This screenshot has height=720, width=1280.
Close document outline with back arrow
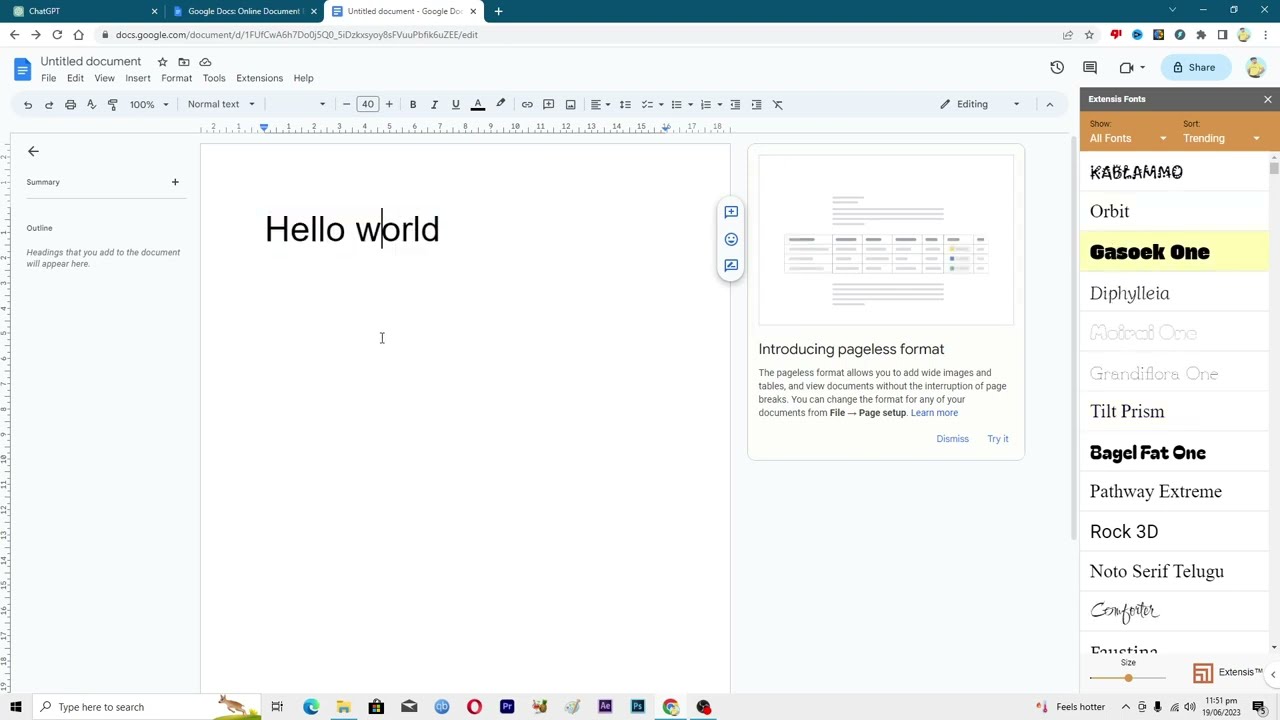point(33,151)
